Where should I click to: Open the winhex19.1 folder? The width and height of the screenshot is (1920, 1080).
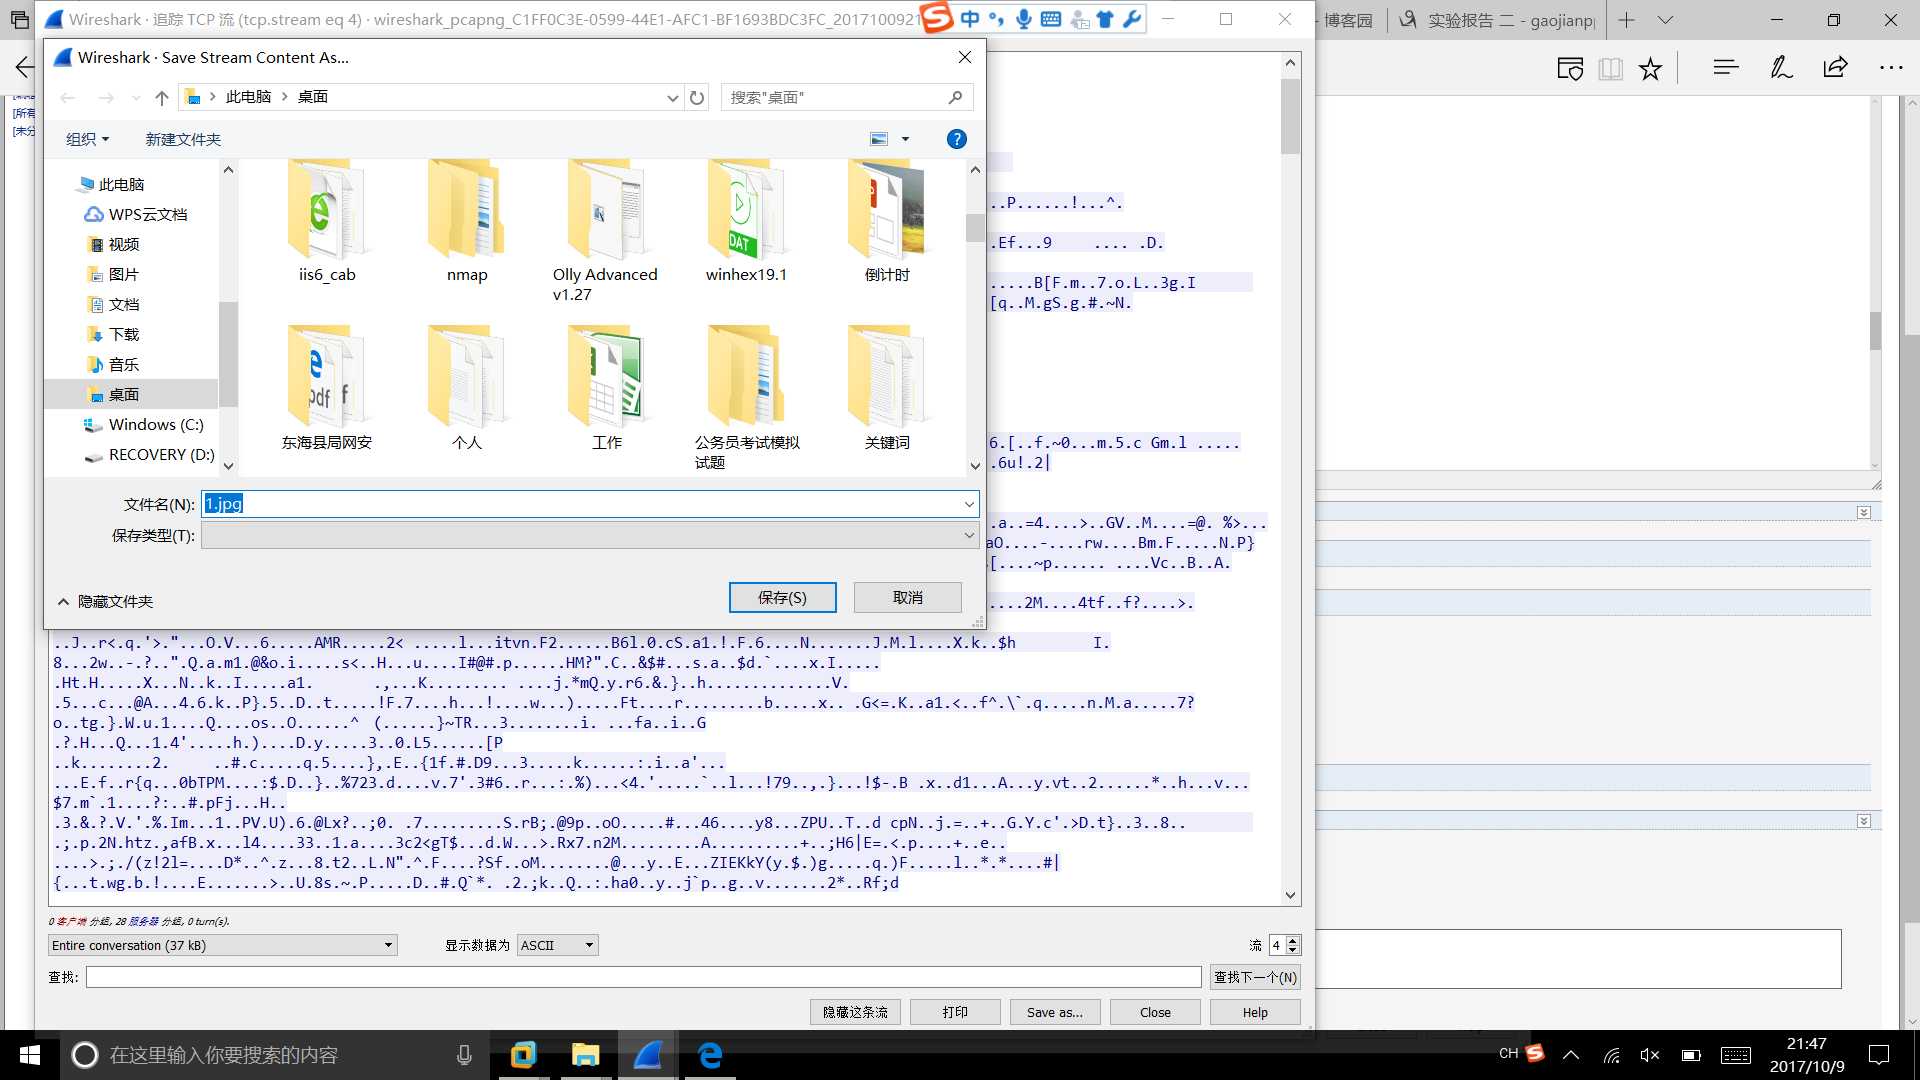point(746,222)
